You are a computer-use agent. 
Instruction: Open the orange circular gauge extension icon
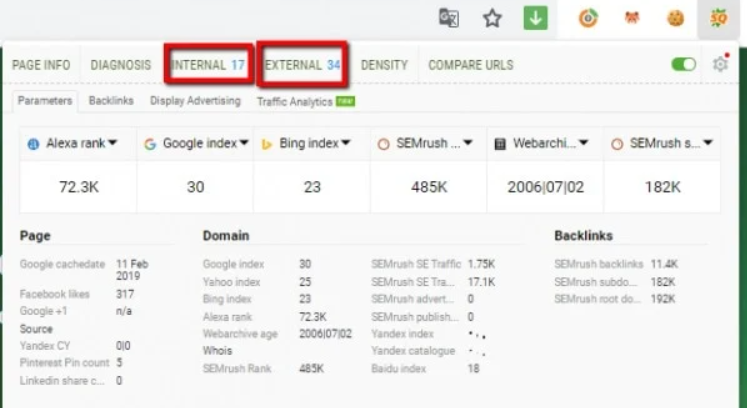pyautogui.click(x=591, y=18)
